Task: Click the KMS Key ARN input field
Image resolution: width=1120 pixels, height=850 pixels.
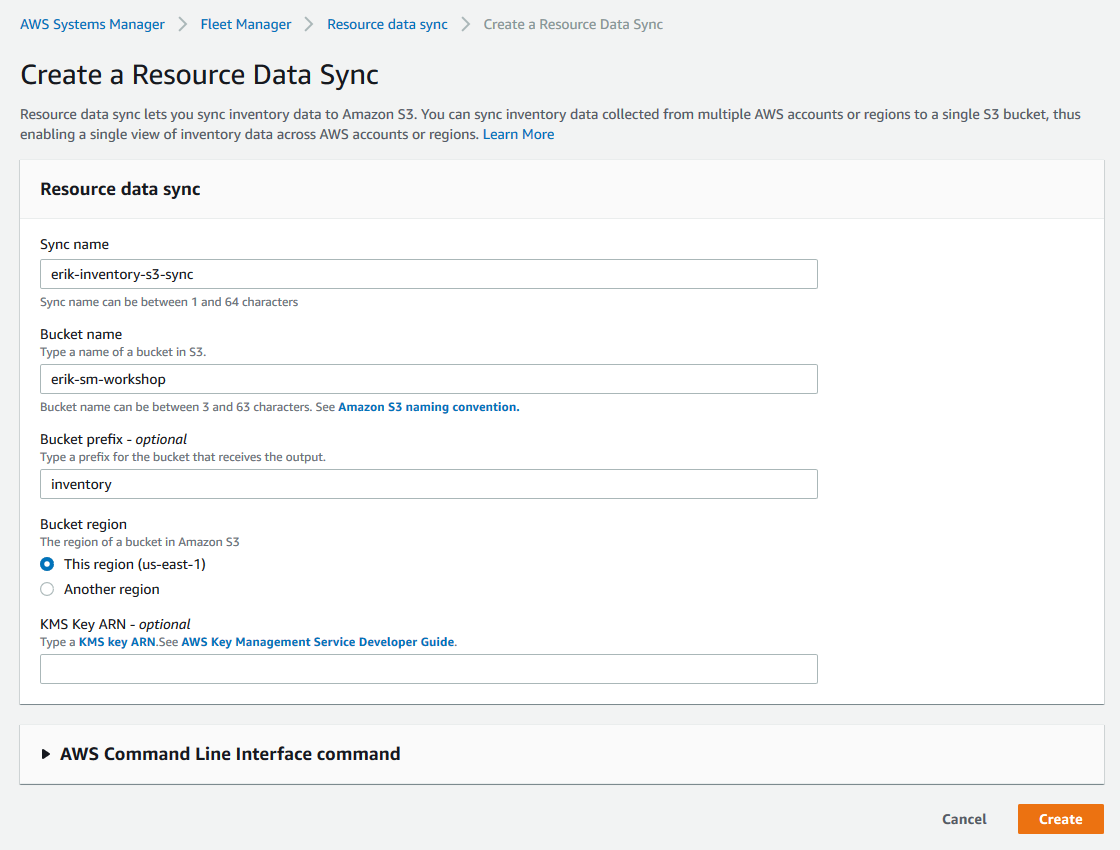Action: (x=429, y=669)
